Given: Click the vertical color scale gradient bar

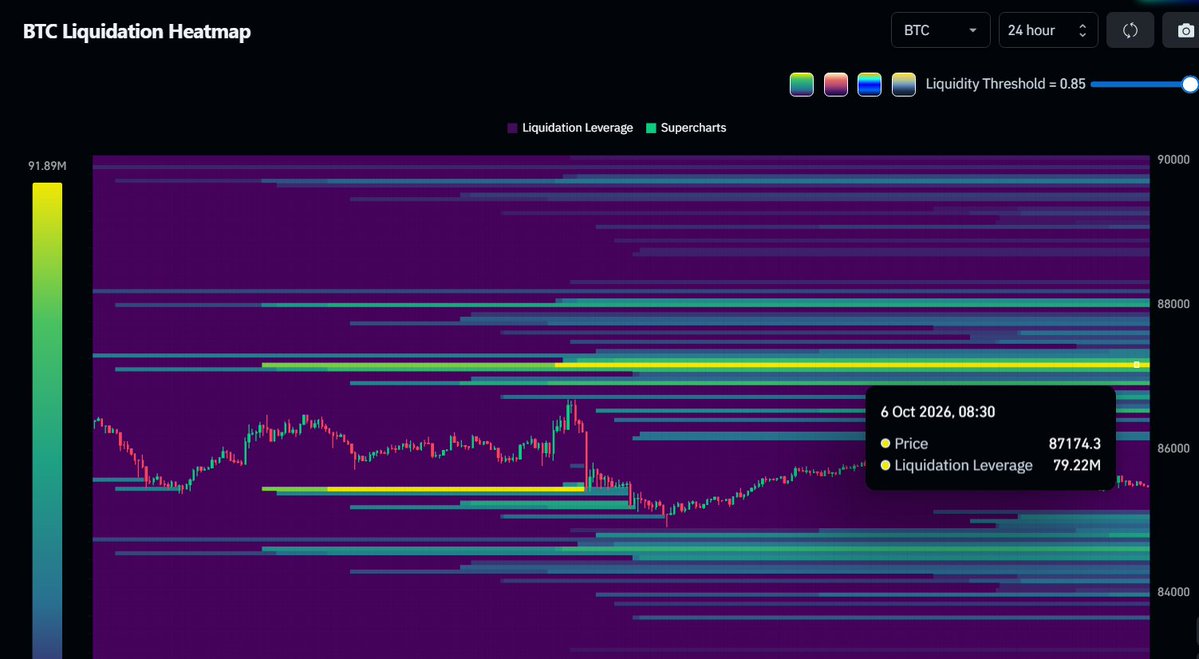Looking at the screenshot, I should click(x=47, y=420).
